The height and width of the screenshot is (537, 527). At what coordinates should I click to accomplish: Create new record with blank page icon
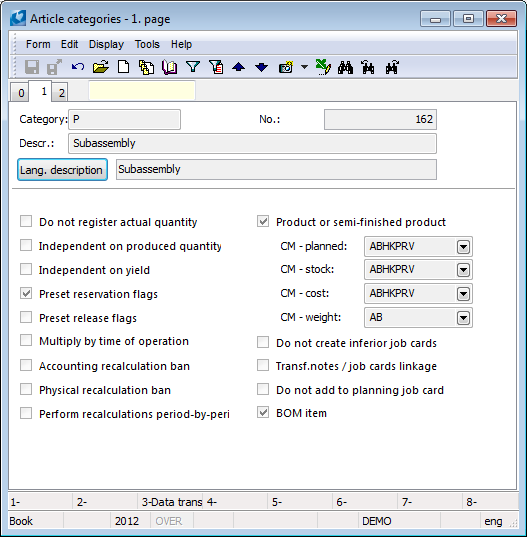click(x=124, y=67)
